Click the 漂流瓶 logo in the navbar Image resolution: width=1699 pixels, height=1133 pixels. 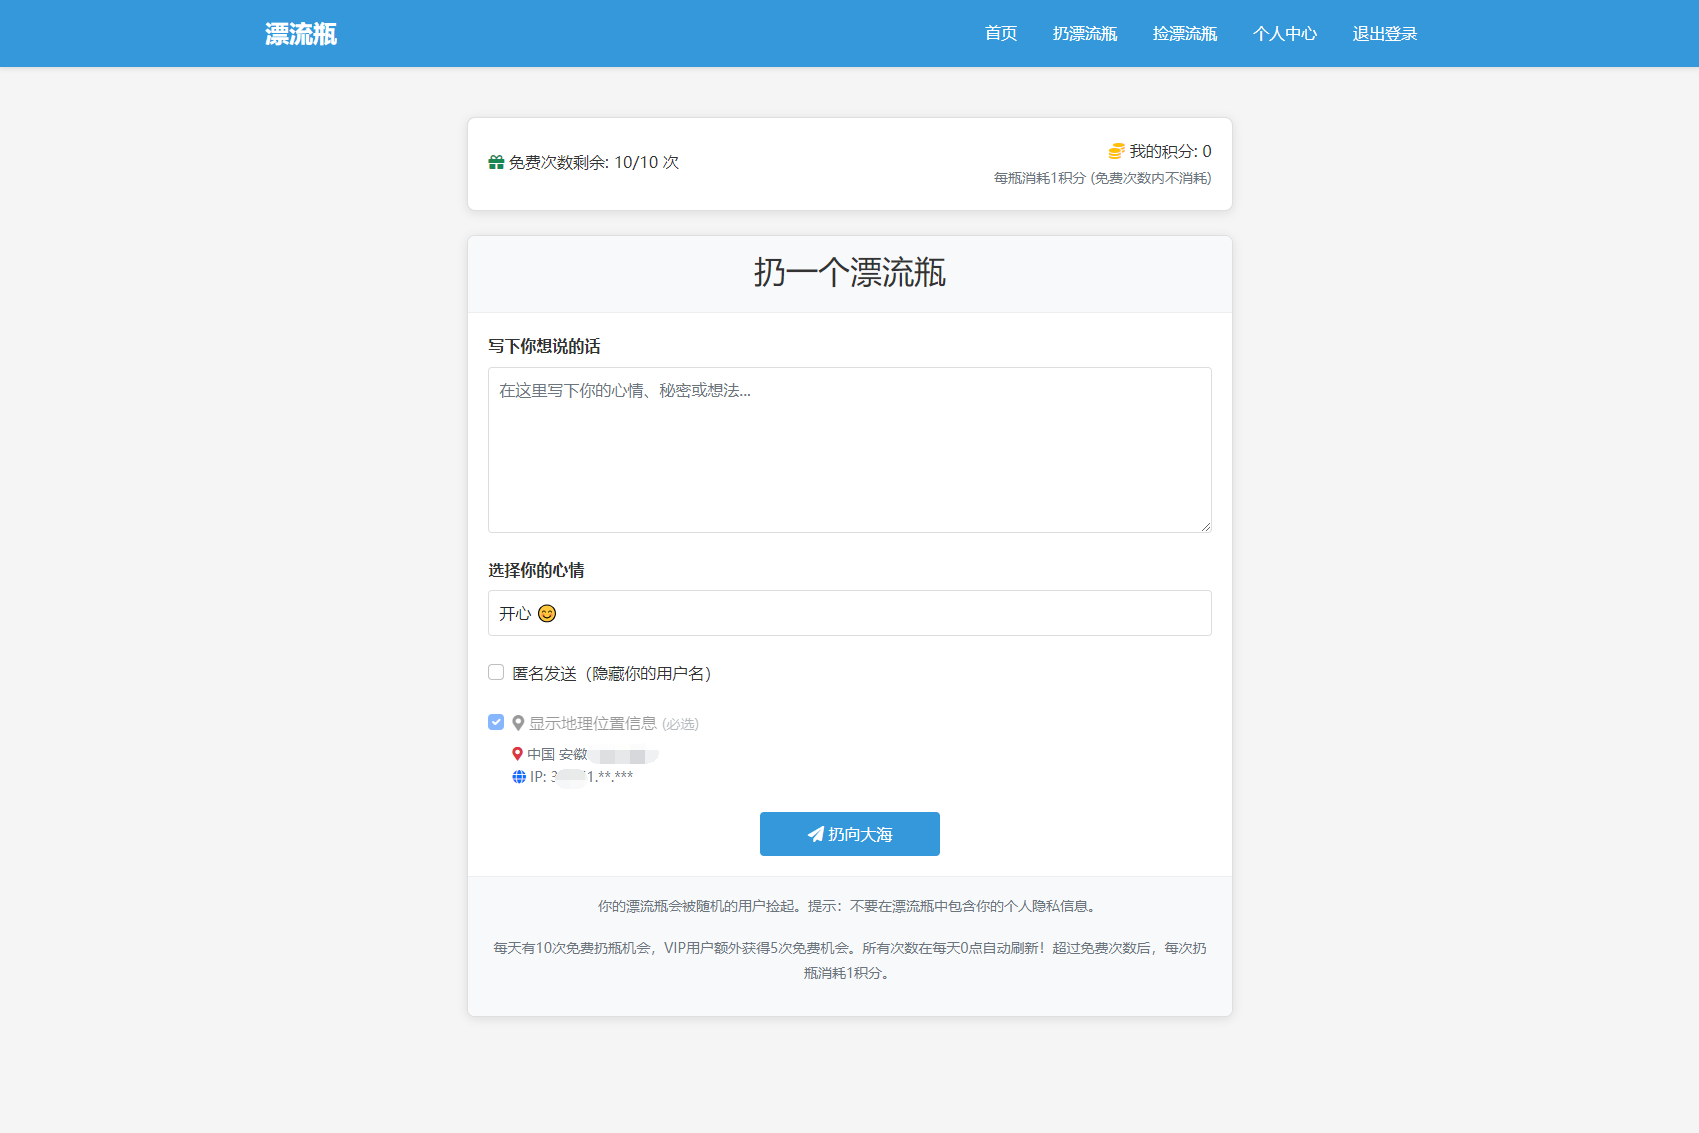(299, 33)
